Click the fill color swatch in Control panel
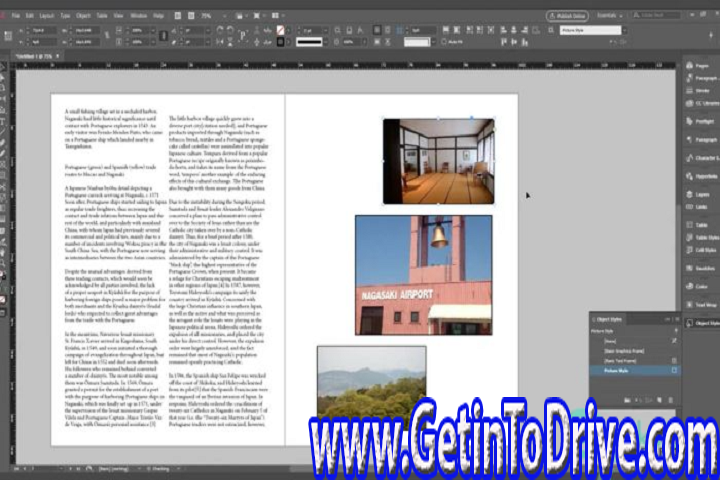Image resolution: width=720 pixels, height=480 pixels. 280,30
